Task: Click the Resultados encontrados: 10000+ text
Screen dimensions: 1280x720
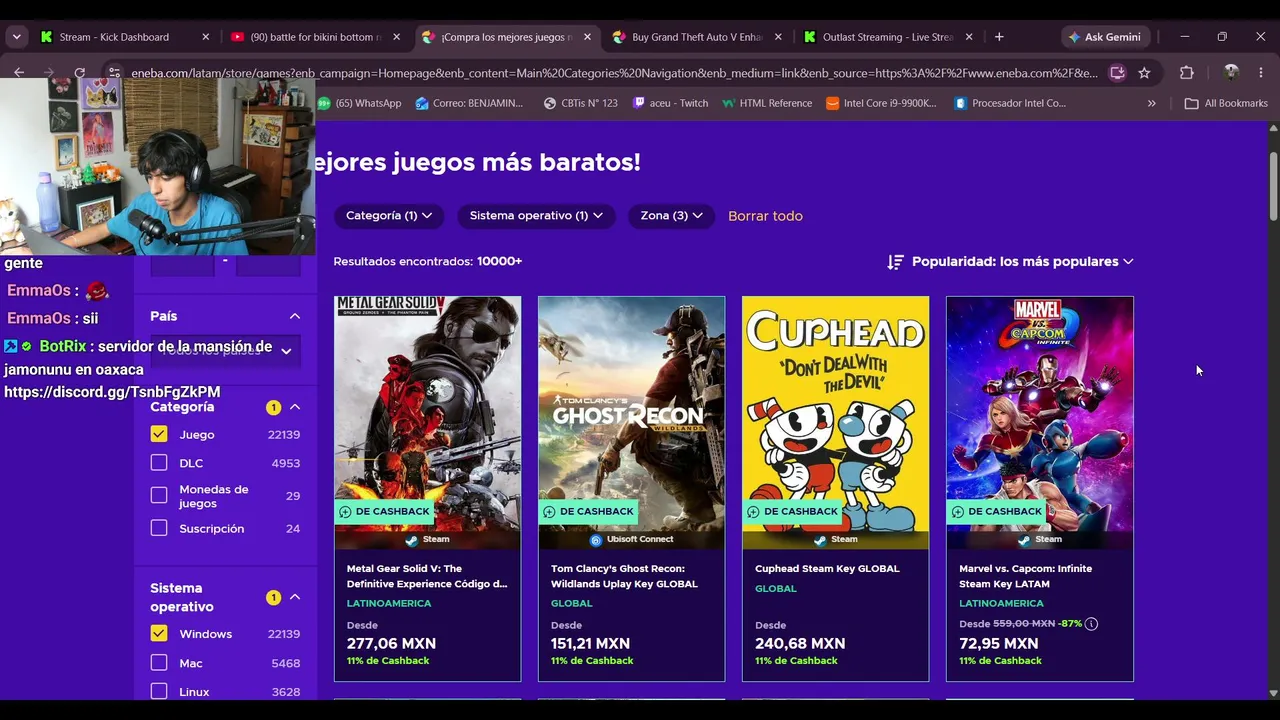Action: (428, 261)
